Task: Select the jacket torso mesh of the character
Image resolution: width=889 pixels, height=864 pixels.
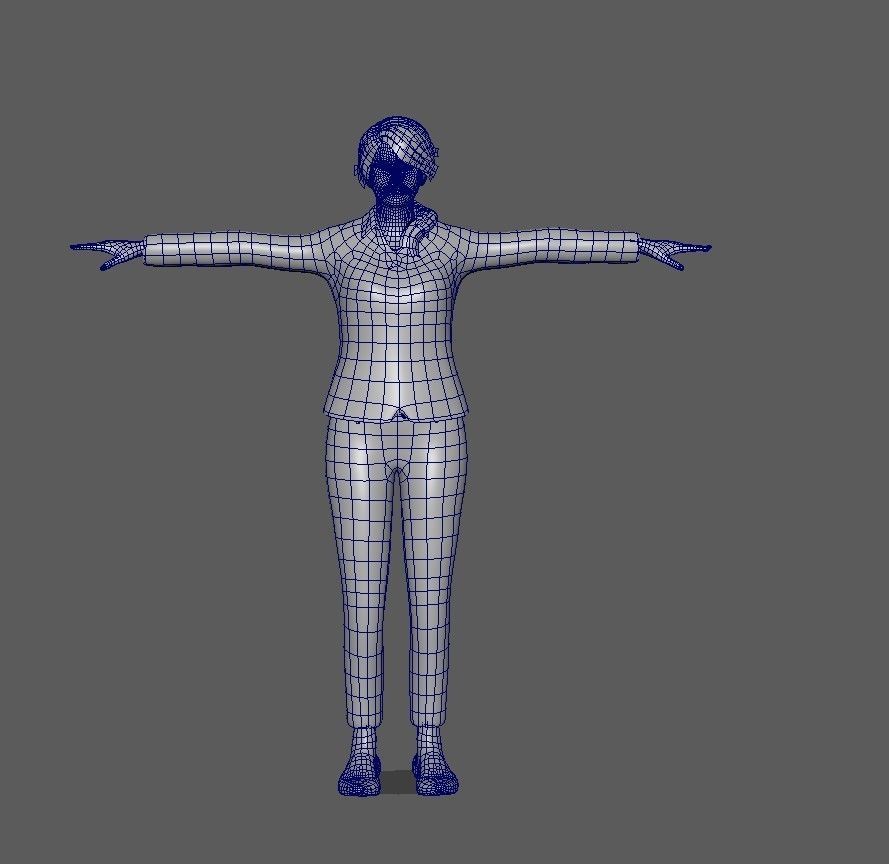Action: (397, 334)
